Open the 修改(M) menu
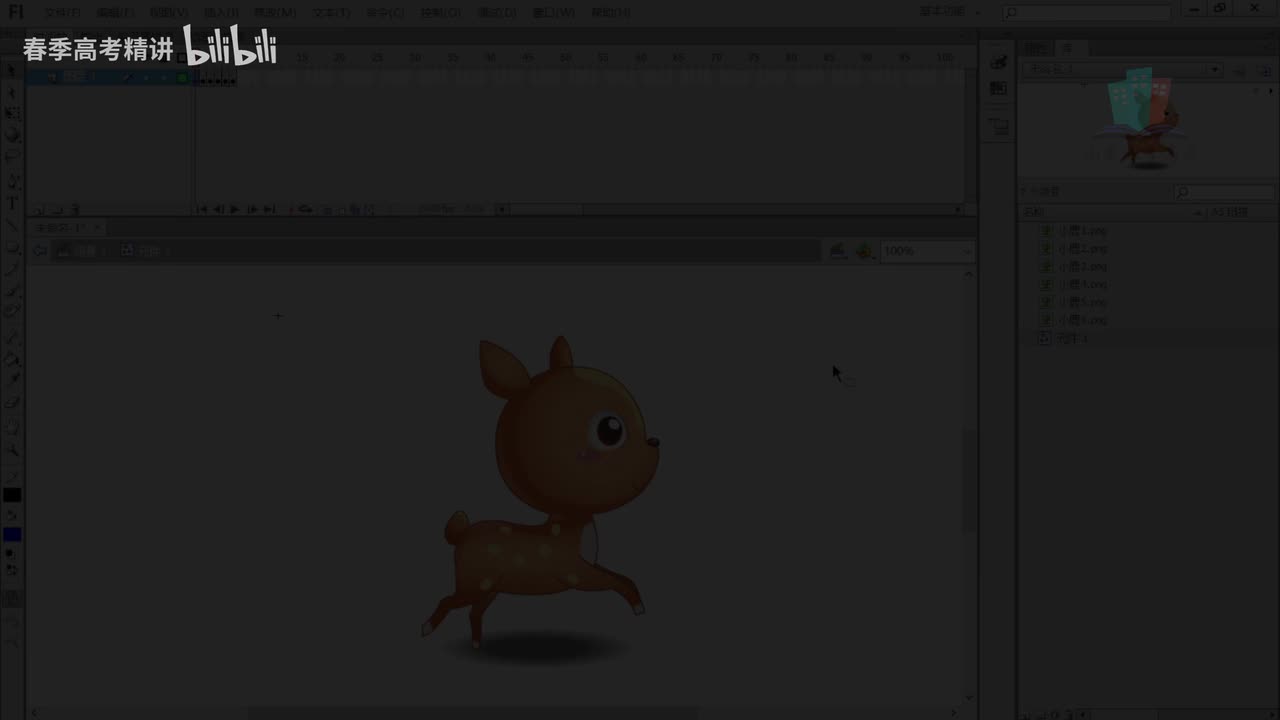 pos(275,12)
